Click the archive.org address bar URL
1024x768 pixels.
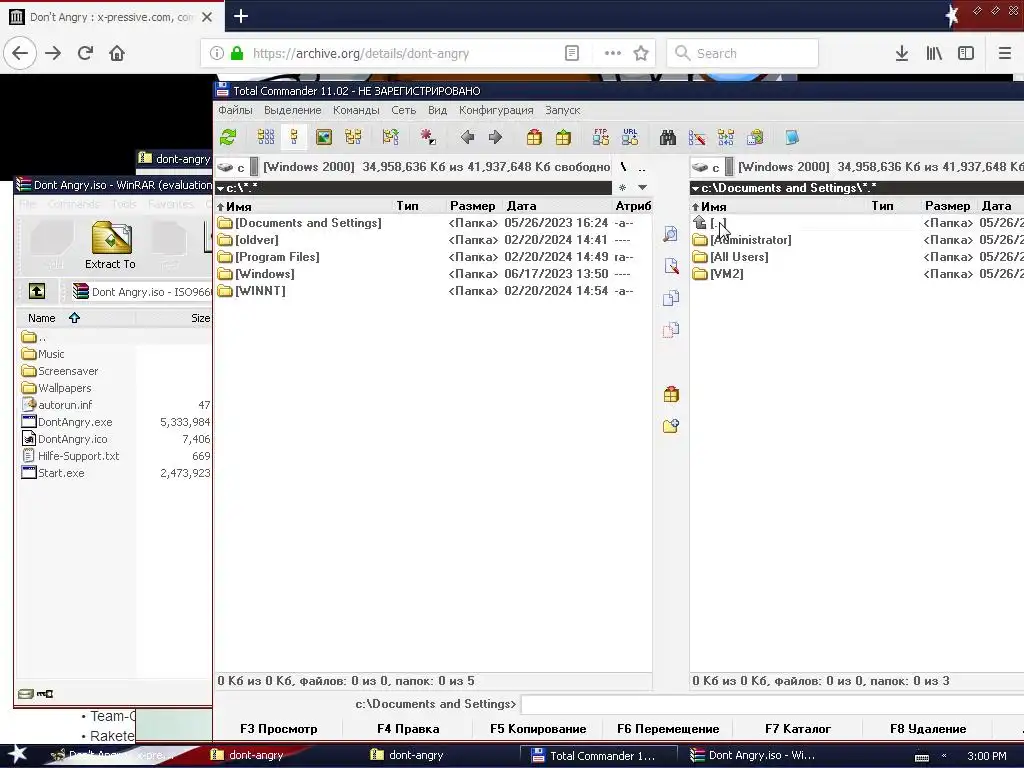[x=360, y=54]
